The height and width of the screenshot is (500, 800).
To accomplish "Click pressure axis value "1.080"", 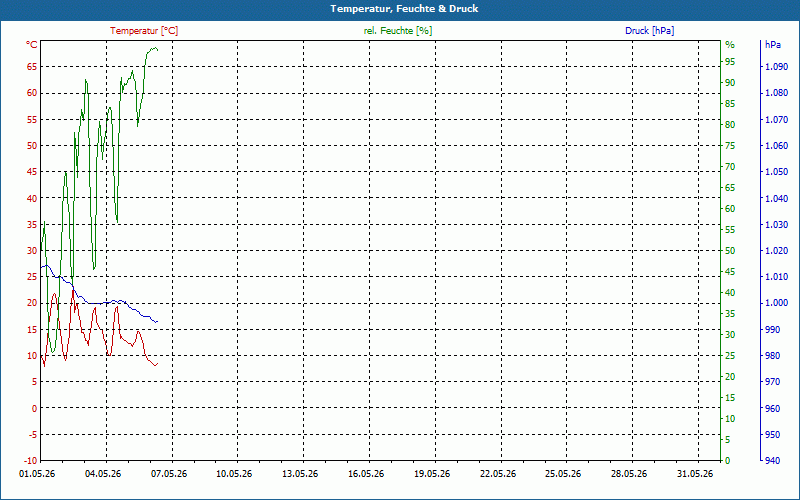I will point(776,93).
